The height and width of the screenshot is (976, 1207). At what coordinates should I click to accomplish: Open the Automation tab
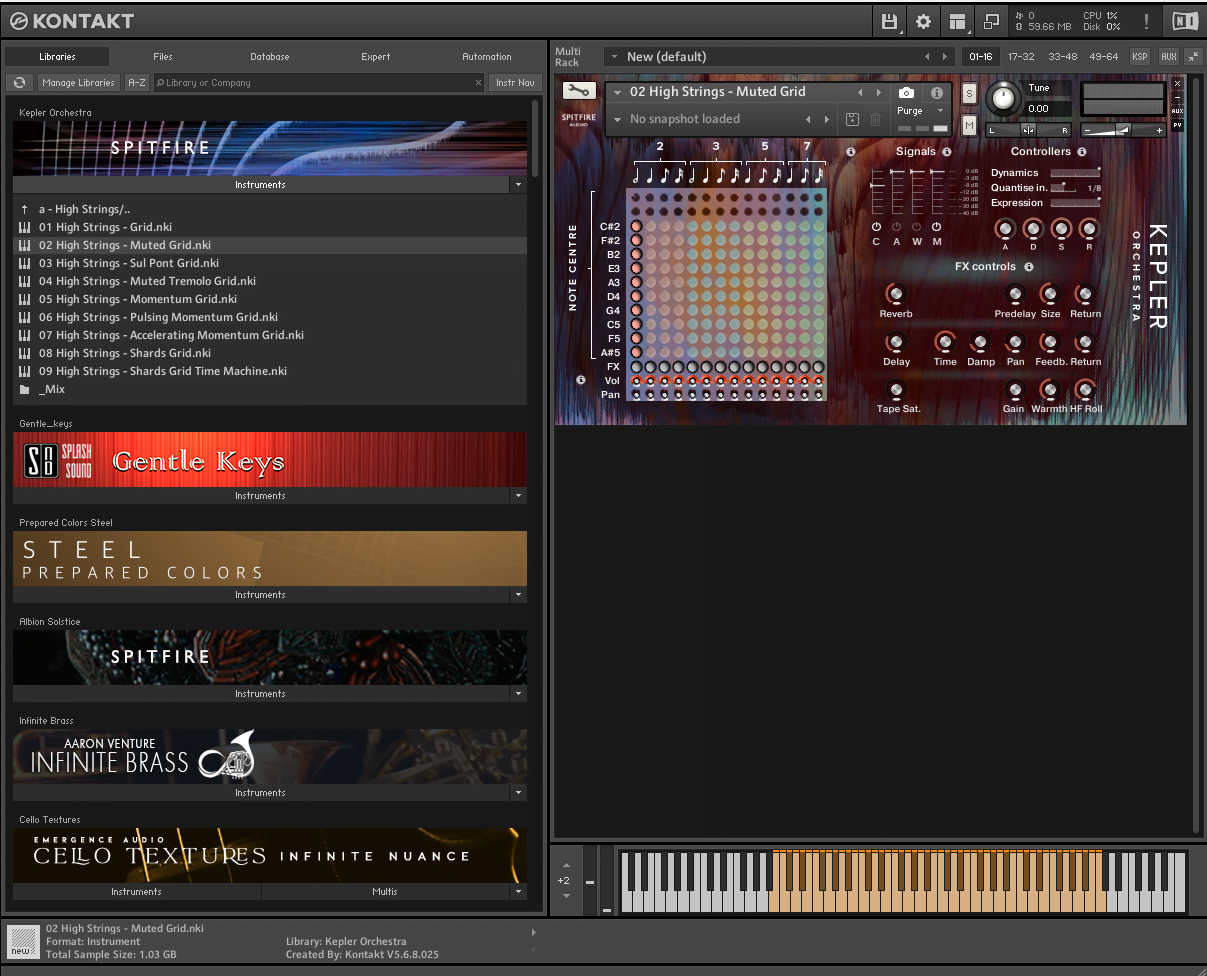click(x=486, y=57)
